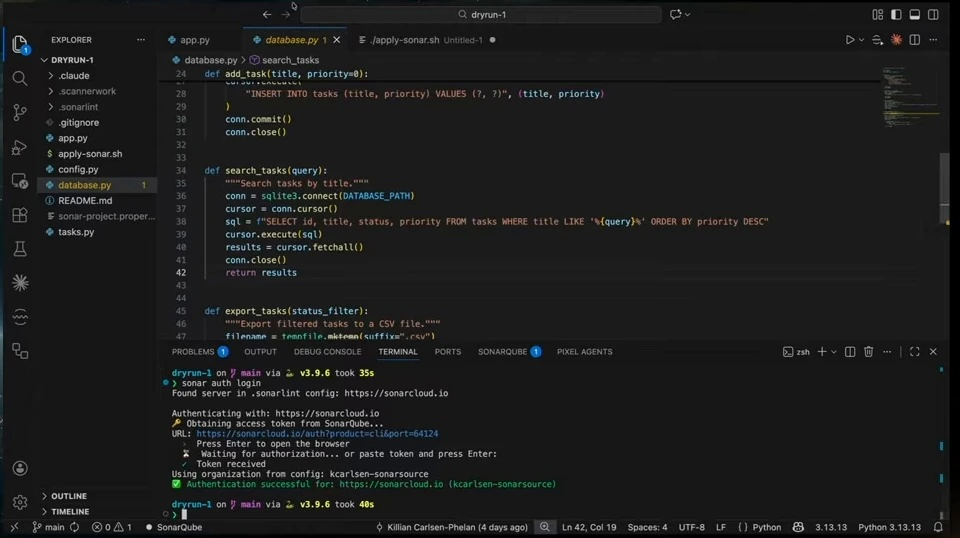Open the Testing flask view
Image resolution: width=960 pixels, height=538 pixels.
pos(20,248)
